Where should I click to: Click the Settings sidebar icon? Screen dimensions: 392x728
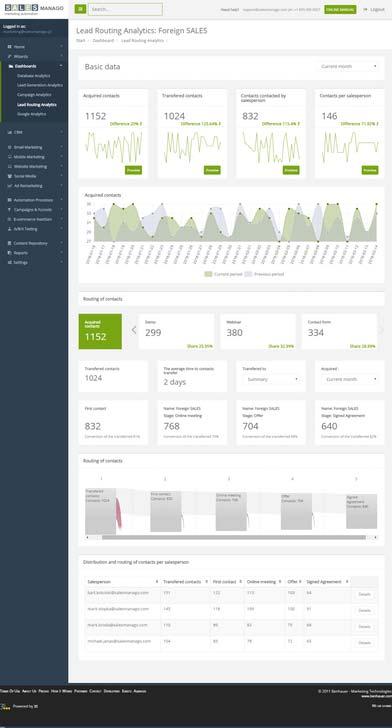coord(10,262)
